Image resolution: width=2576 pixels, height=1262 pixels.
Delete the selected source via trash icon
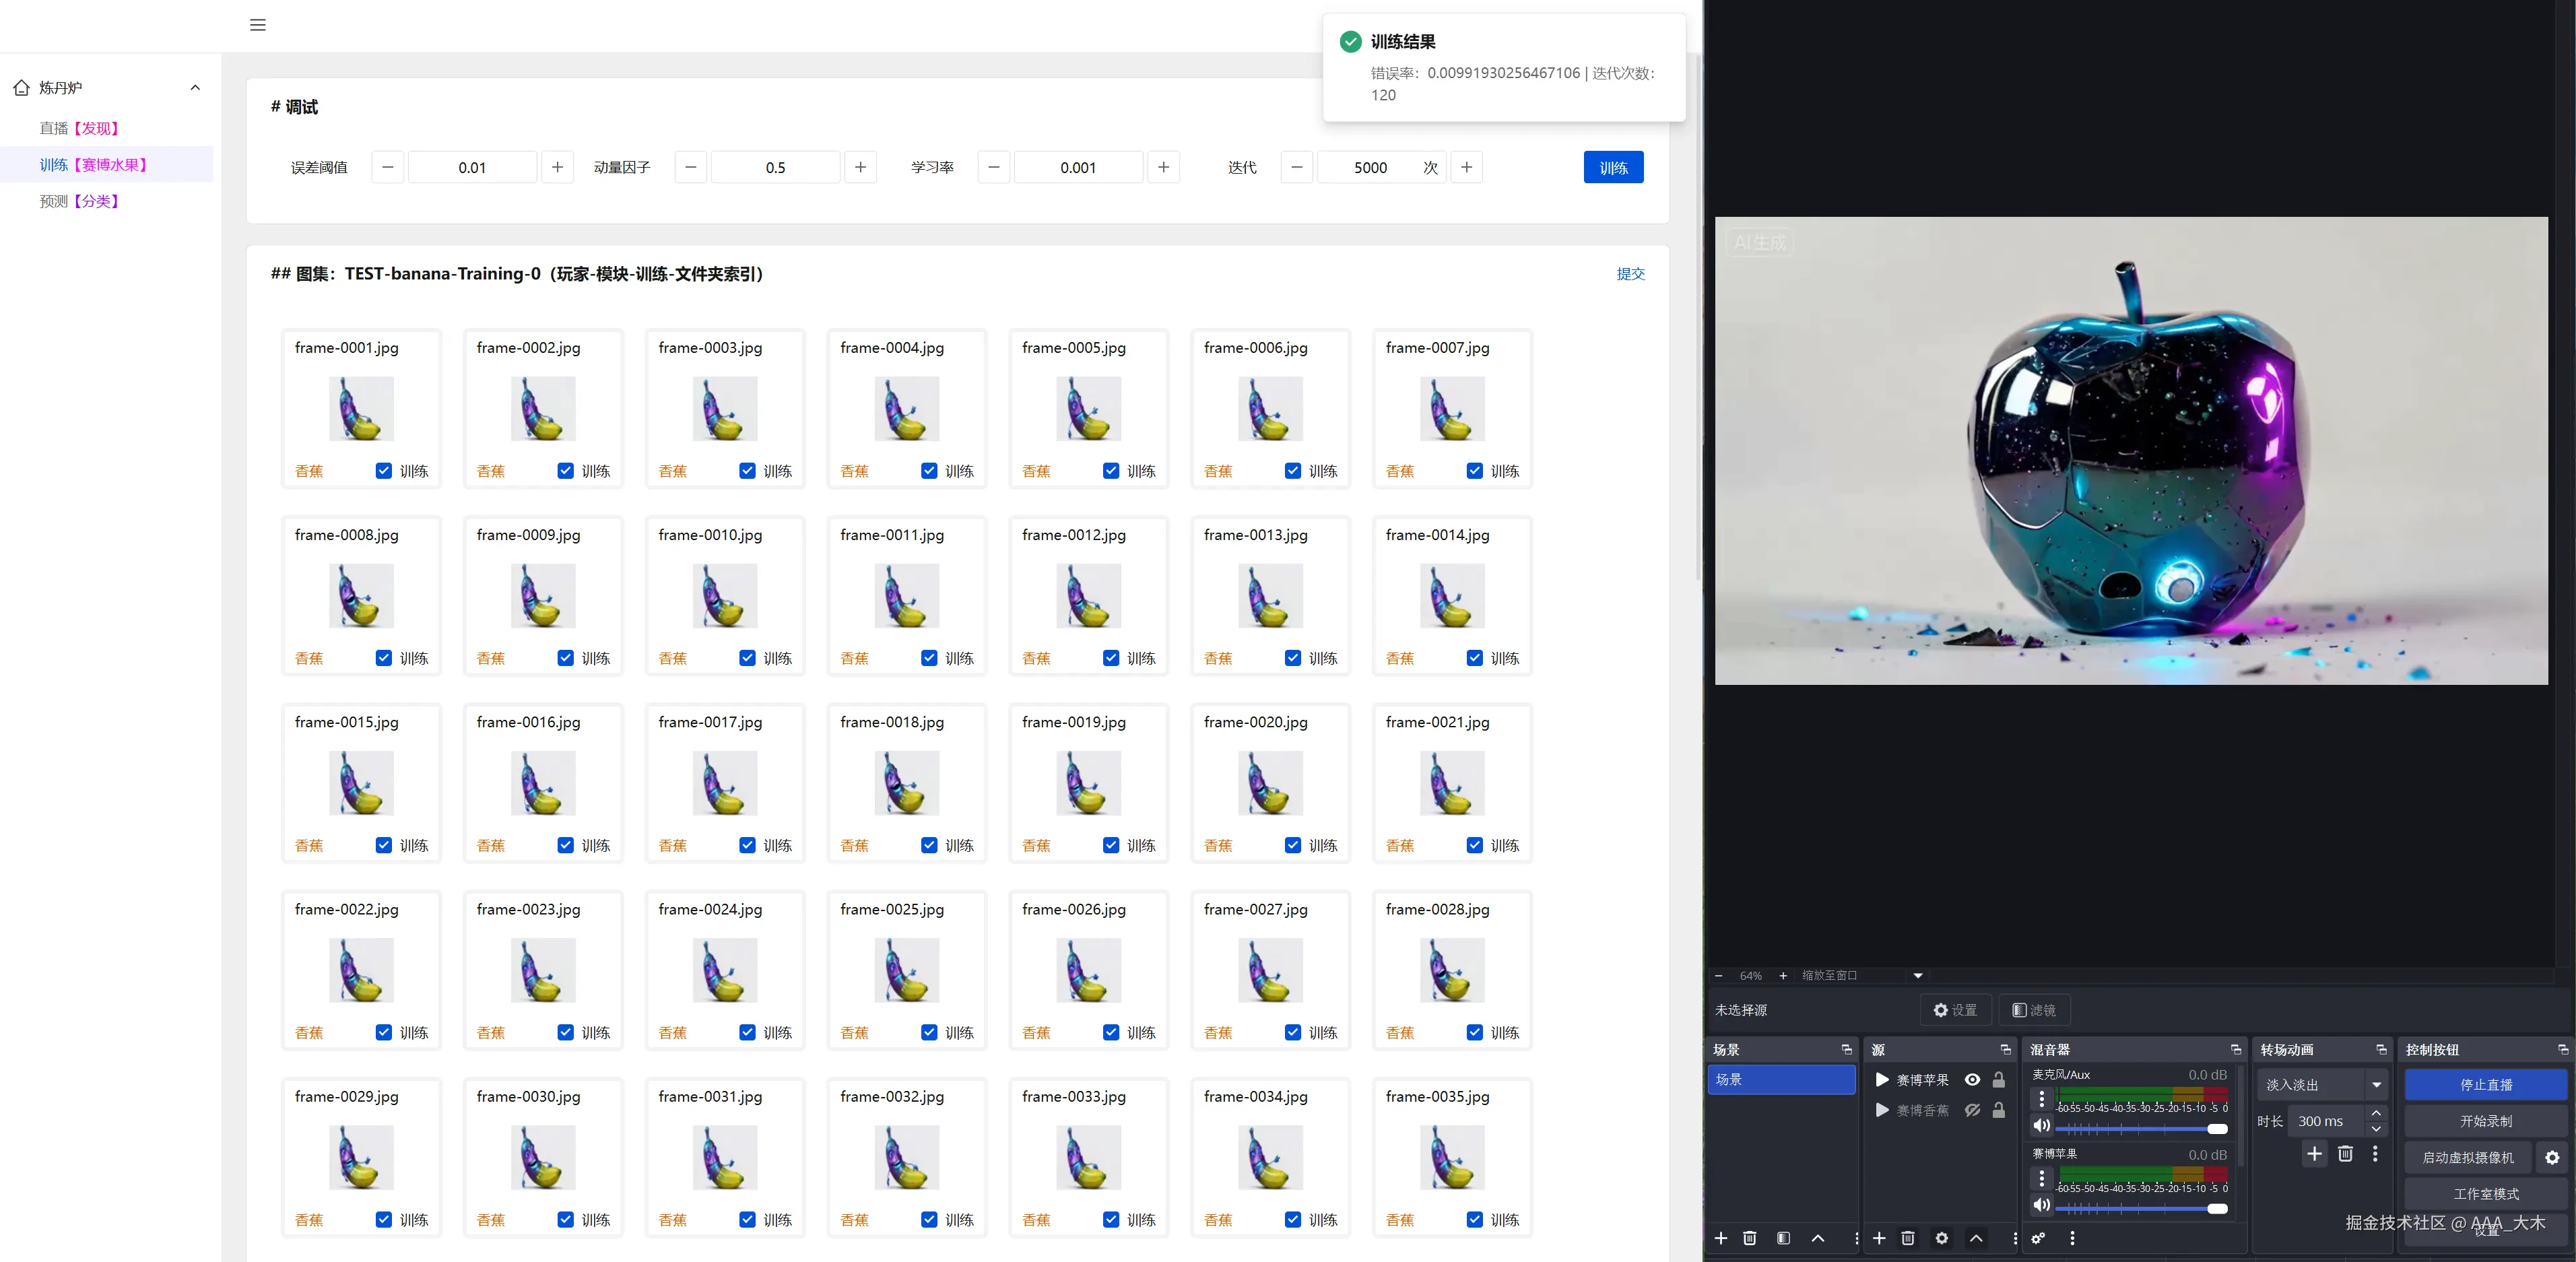1908,1238
